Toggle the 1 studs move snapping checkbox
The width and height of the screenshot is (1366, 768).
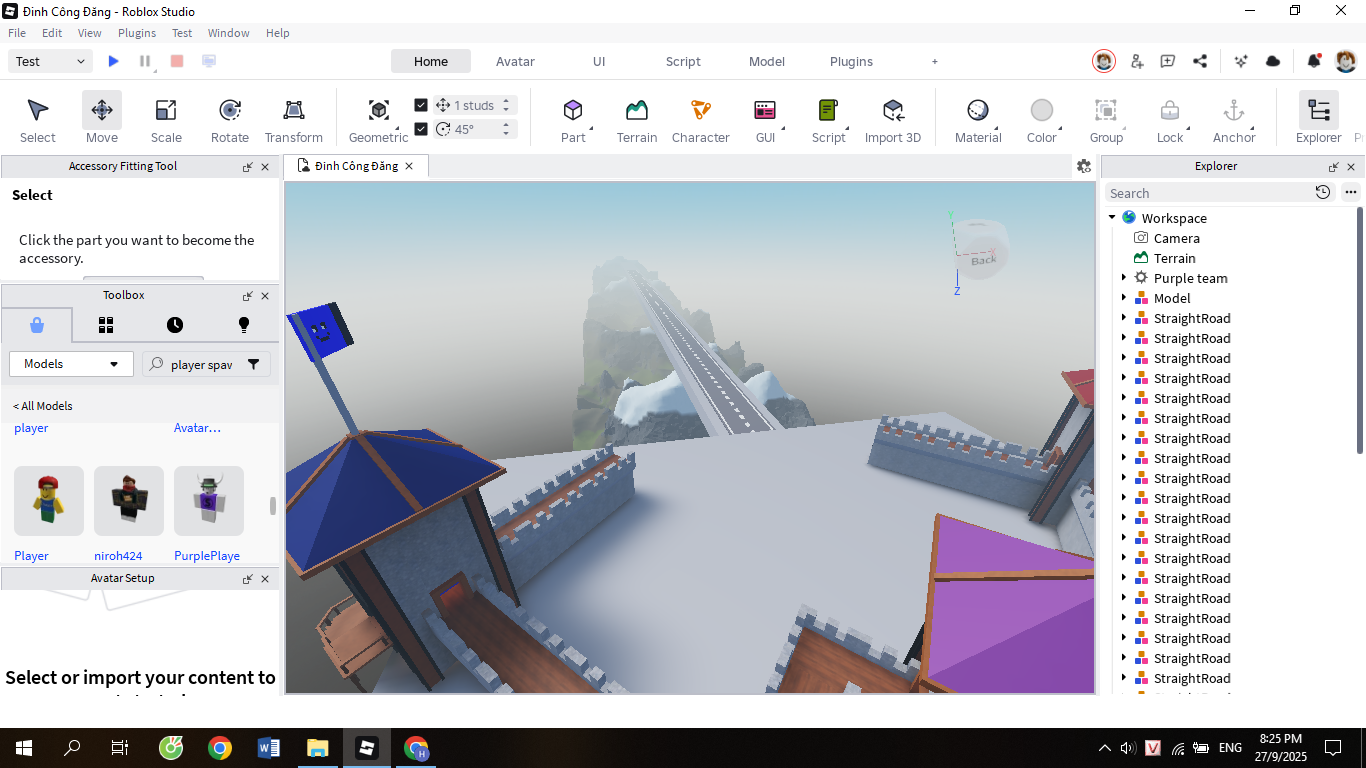pyautogui.click(x=421, y=105)
